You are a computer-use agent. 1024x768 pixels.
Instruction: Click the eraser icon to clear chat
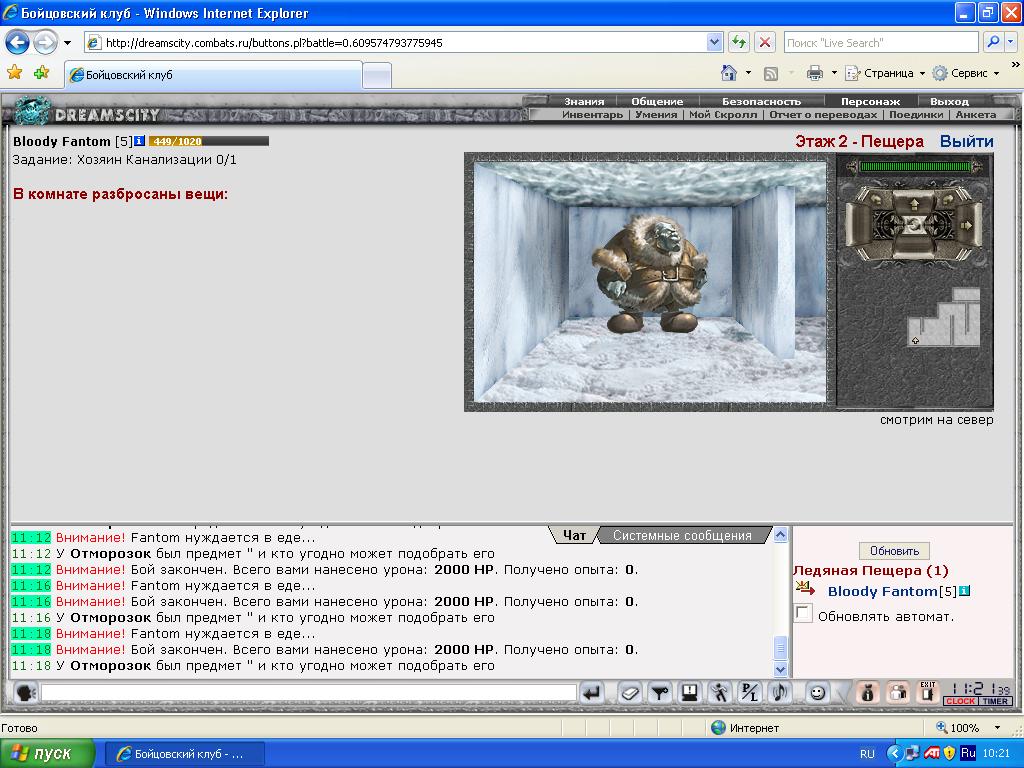pos(630,692)
